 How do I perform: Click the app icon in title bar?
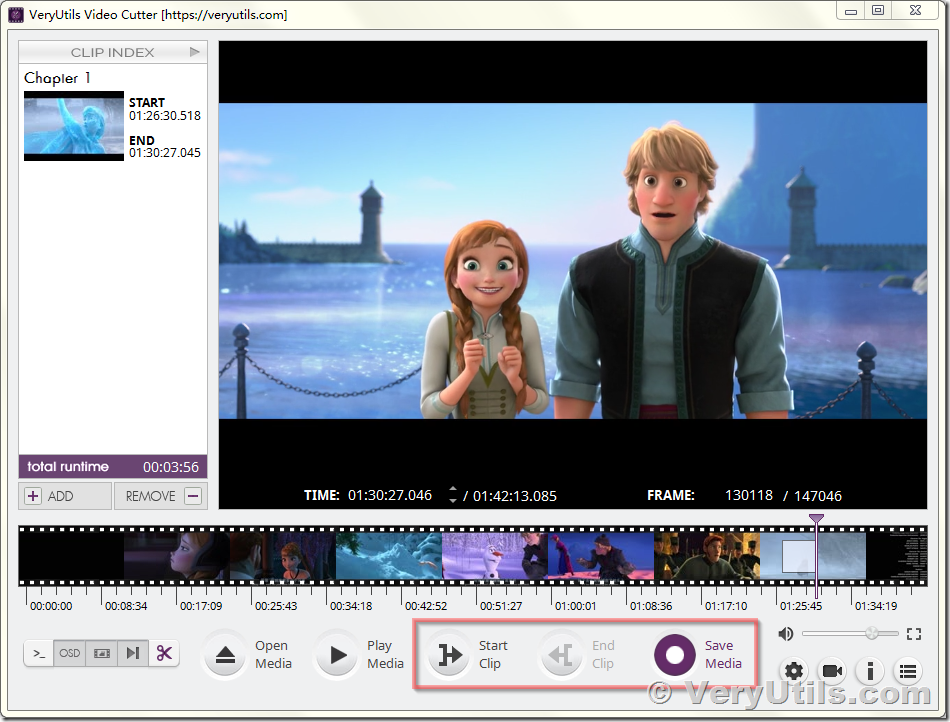point(16,15)
